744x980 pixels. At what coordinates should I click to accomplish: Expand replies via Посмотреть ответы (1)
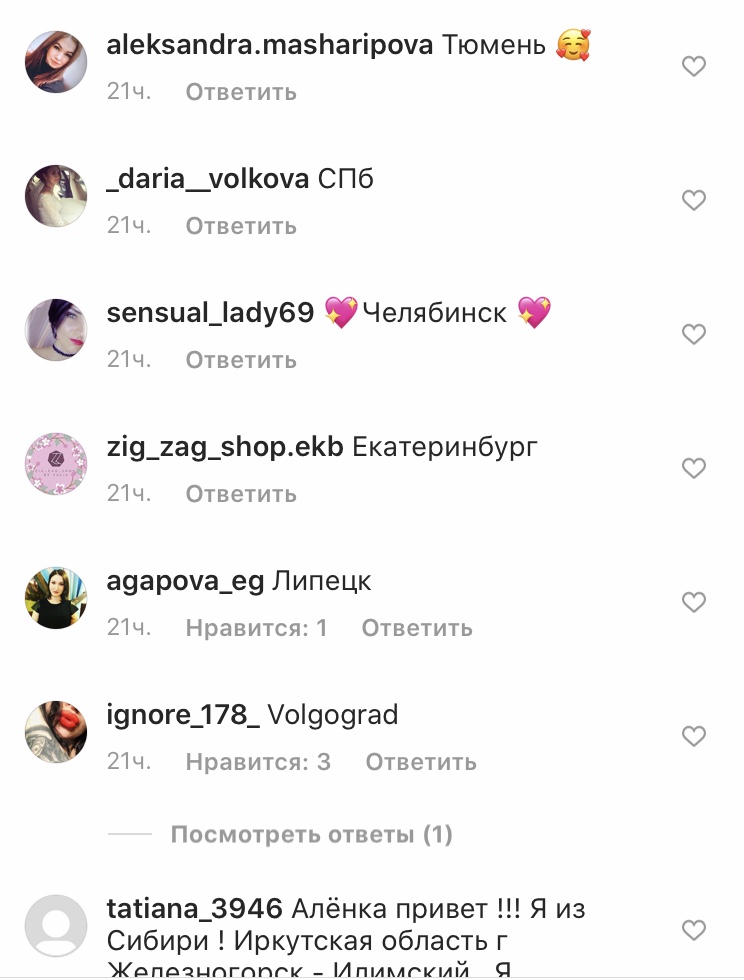tap(311, 834)
